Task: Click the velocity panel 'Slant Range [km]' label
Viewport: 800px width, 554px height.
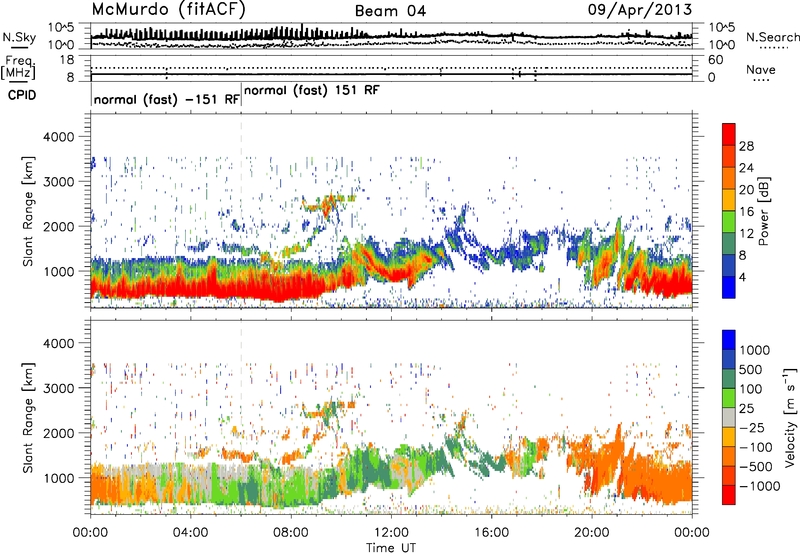Action: coord(28,417)
